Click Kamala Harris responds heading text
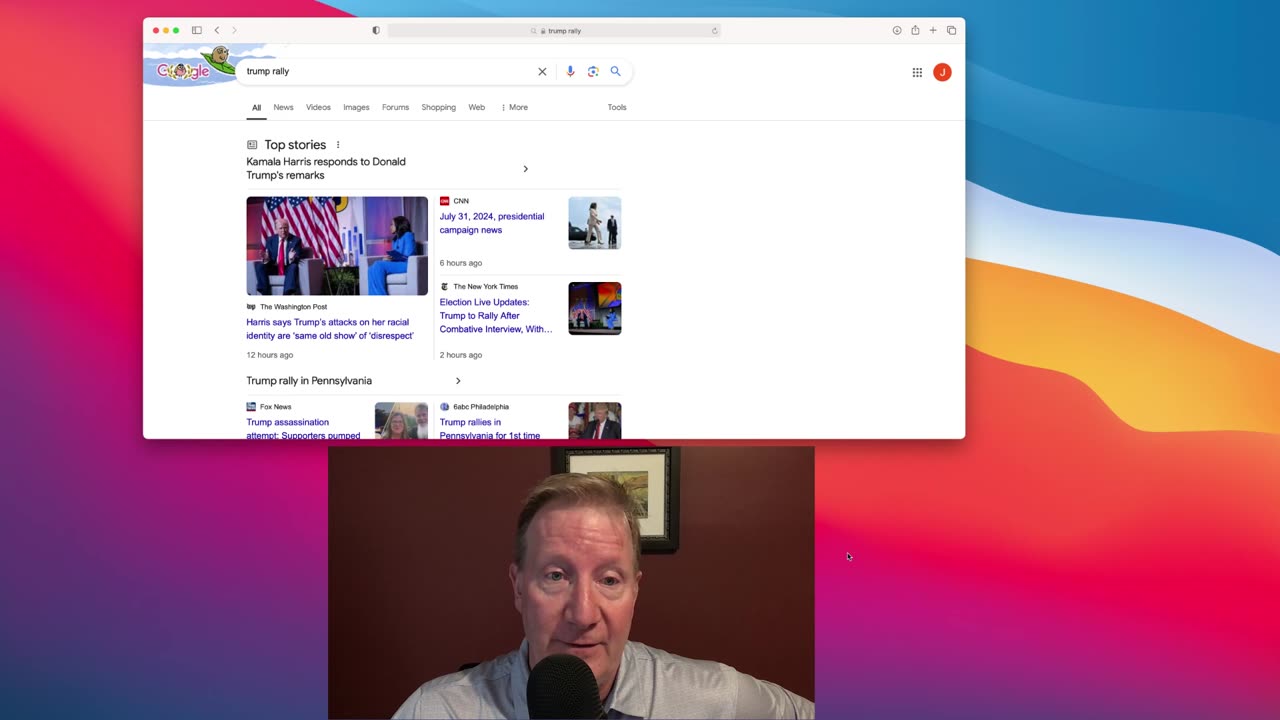The height and width of the screenshot is (720, 1280). coord(326,168)
